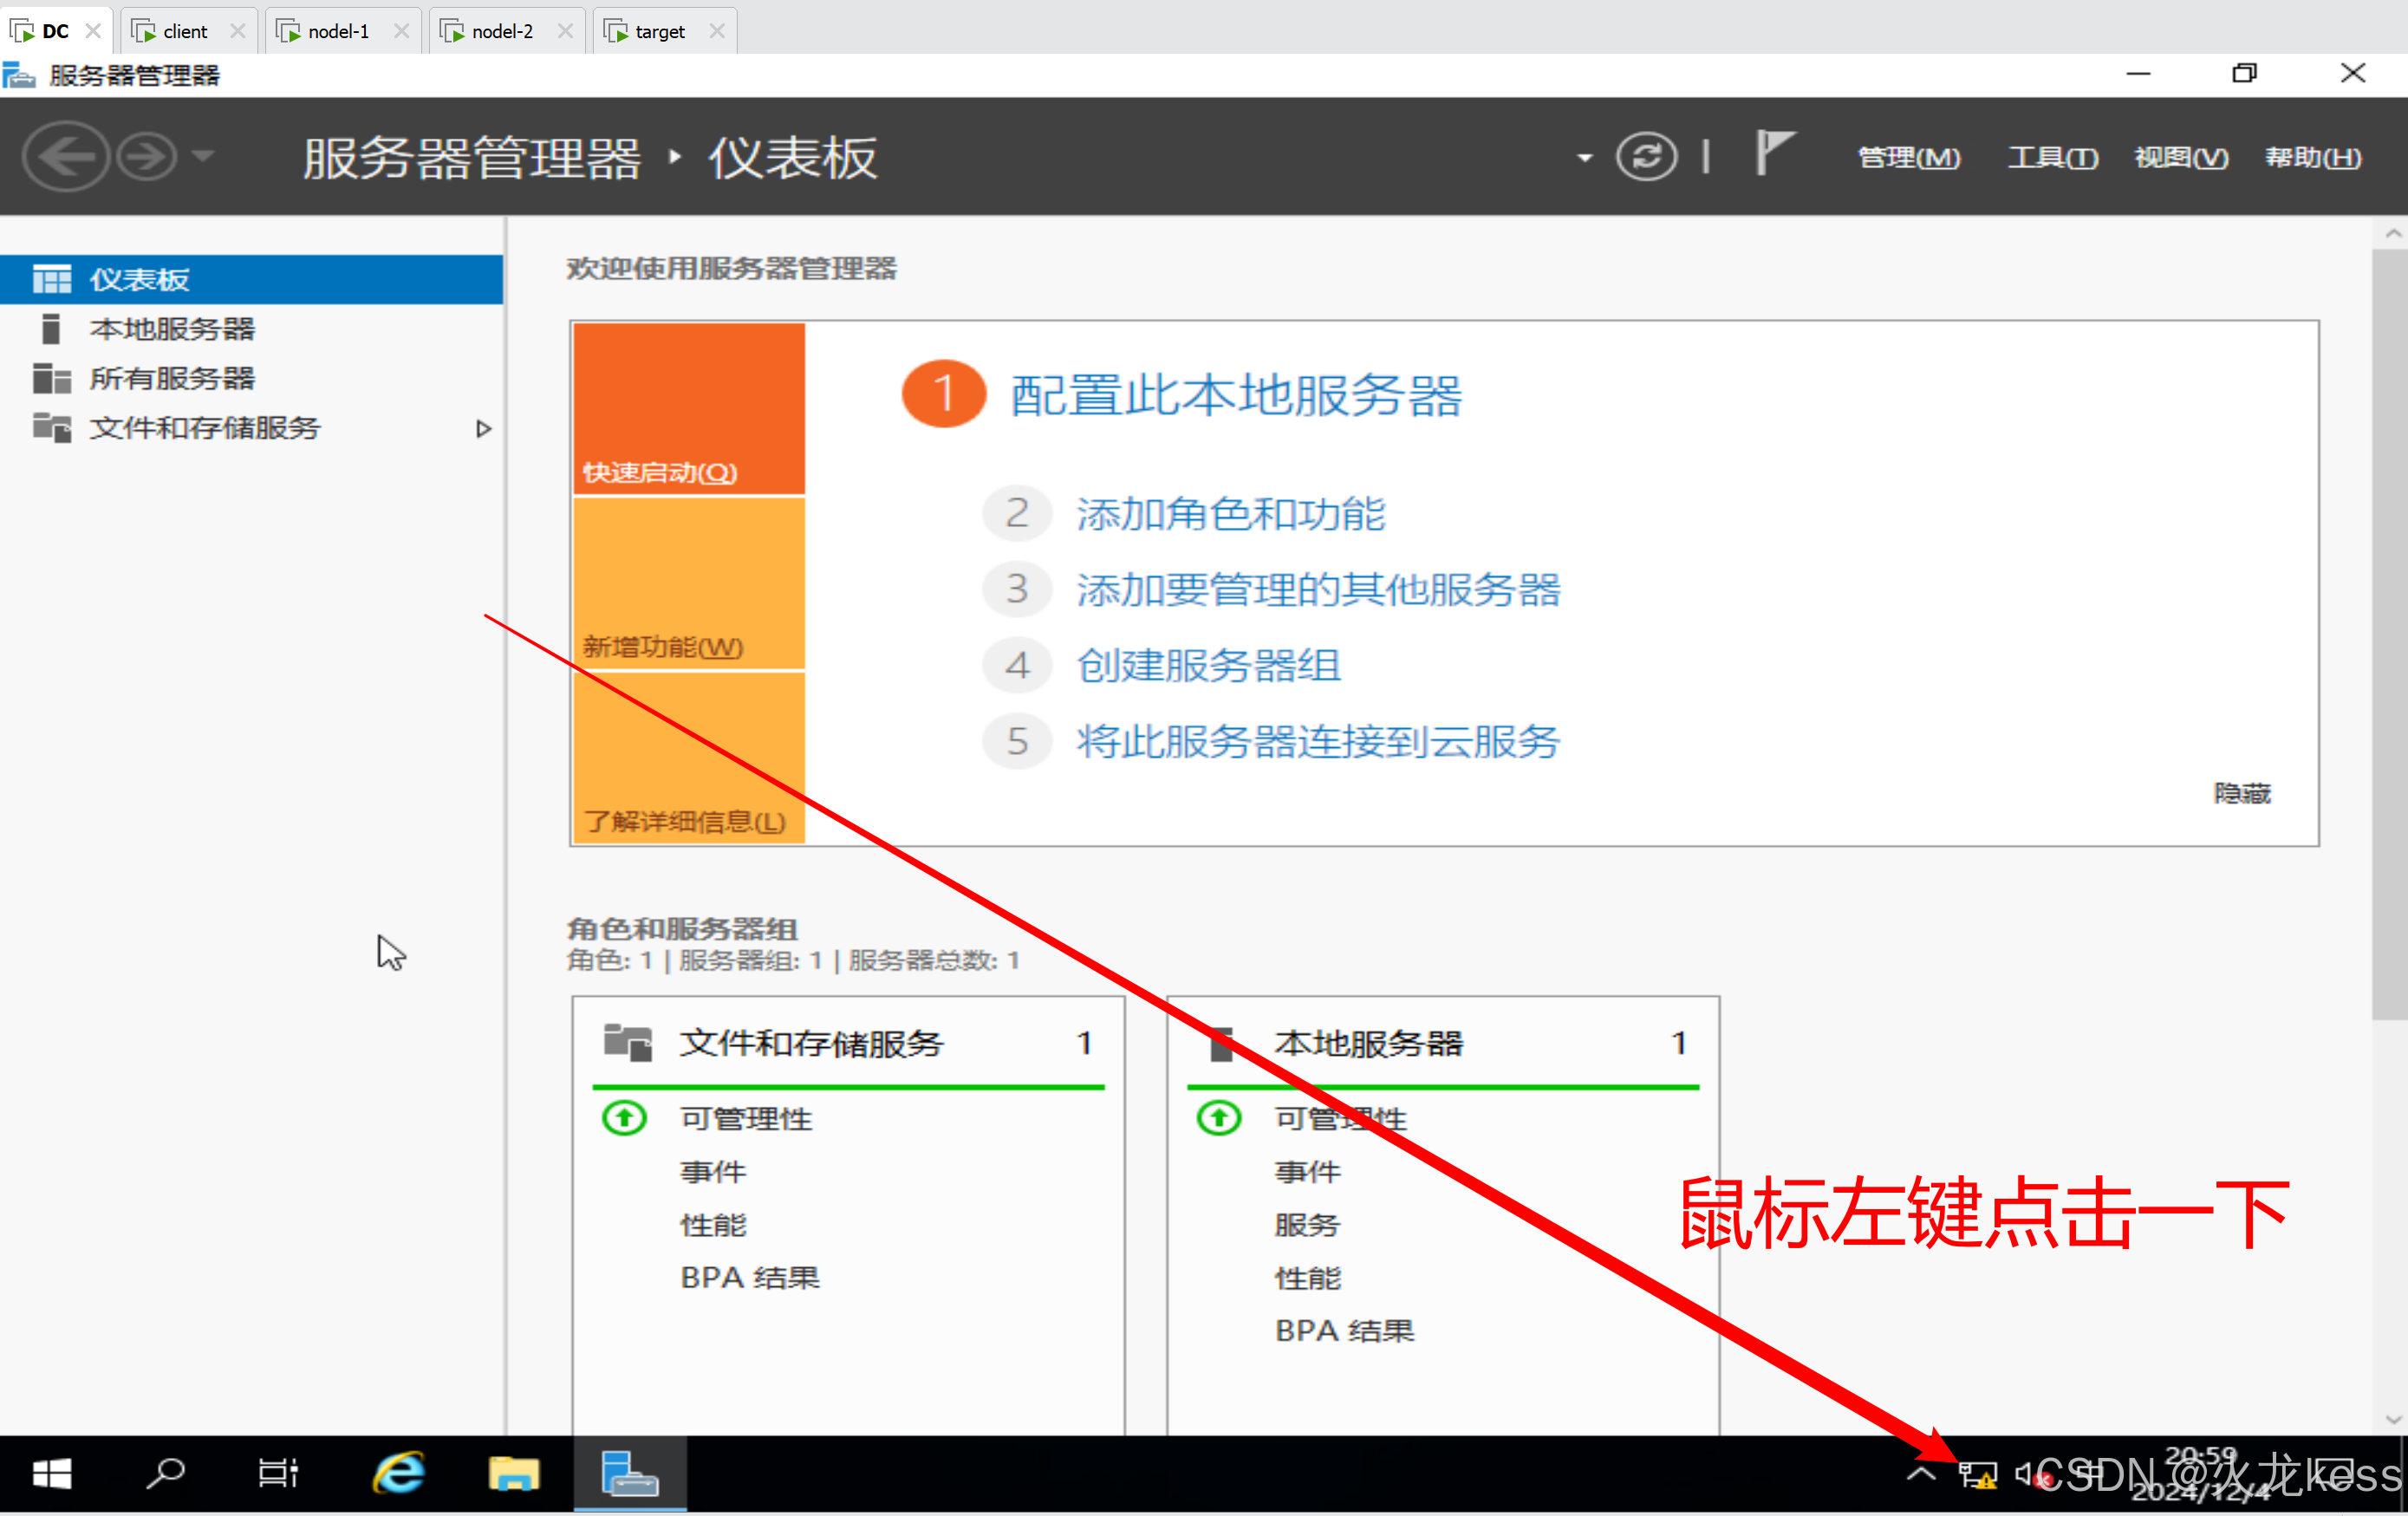Click the forward navigation arrow

[x=147, y=157]
